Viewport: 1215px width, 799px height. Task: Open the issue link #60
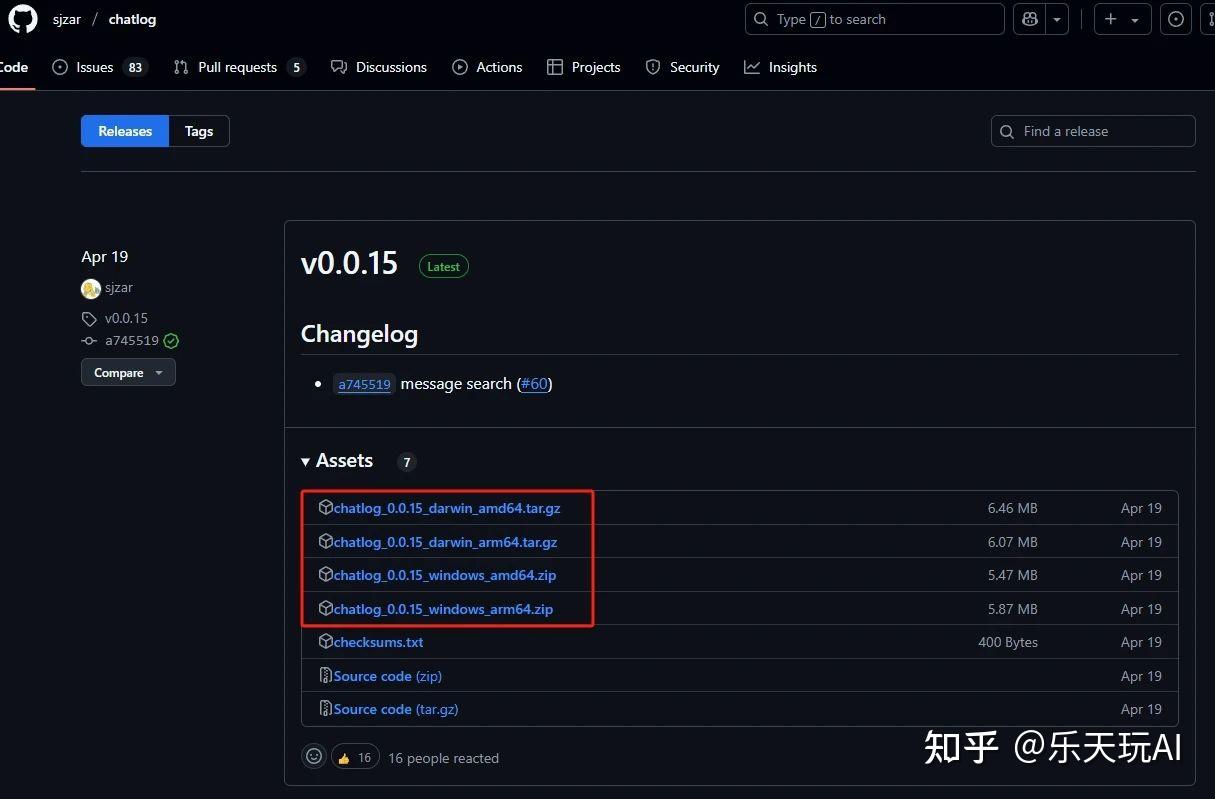(x=533, y=383)
